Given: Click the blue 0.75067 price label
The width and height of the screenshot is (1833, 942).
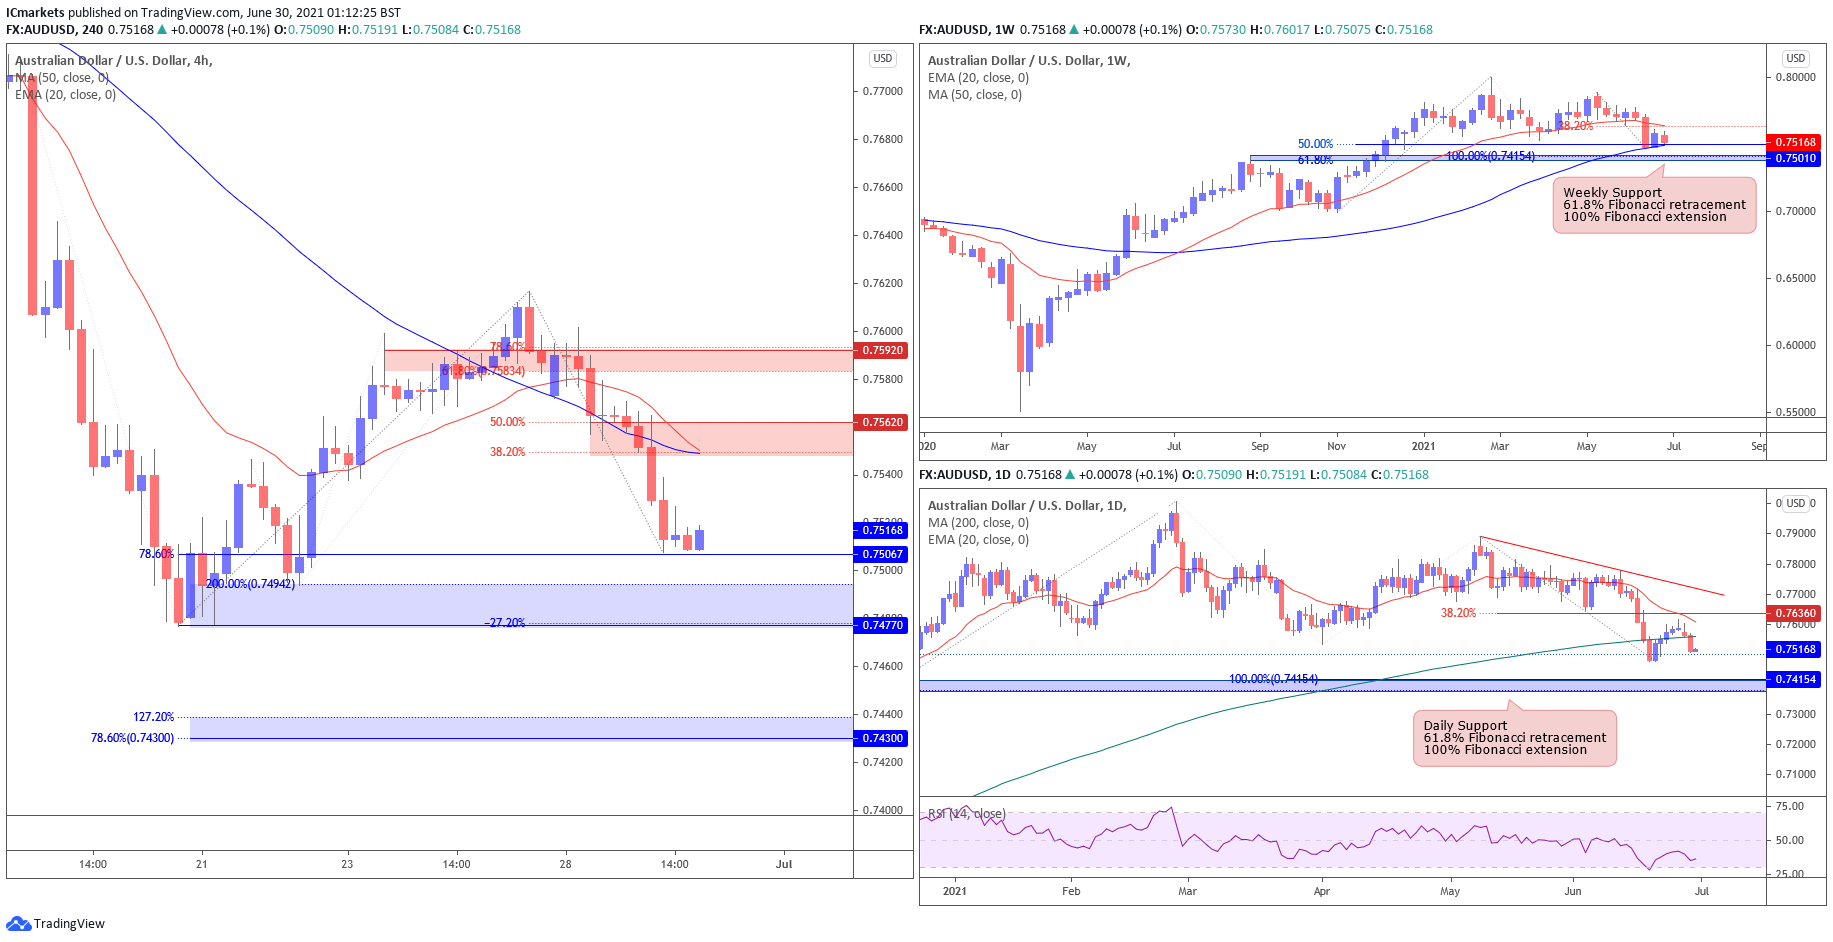Looking at the screenshot, I should tap(882, 555).
